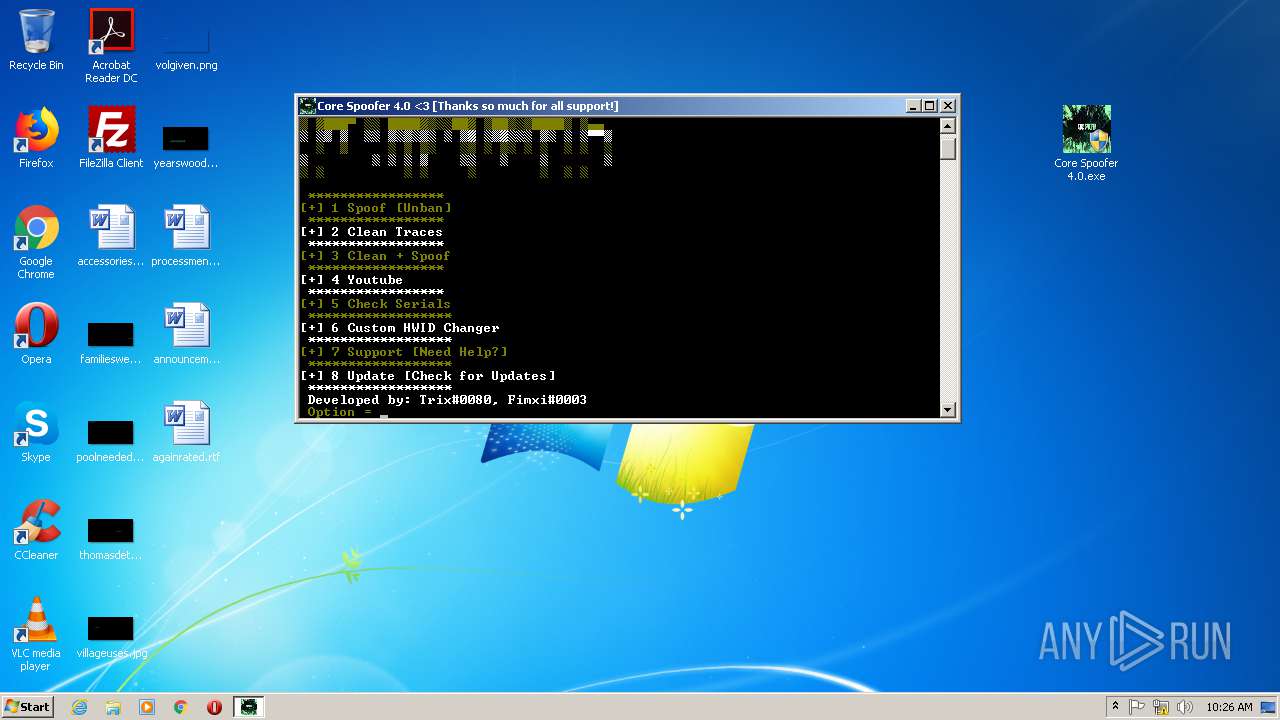Open Core Spoofer window system menu icon
This screenshot has height=720, width=1280.
tap(308, 106)
